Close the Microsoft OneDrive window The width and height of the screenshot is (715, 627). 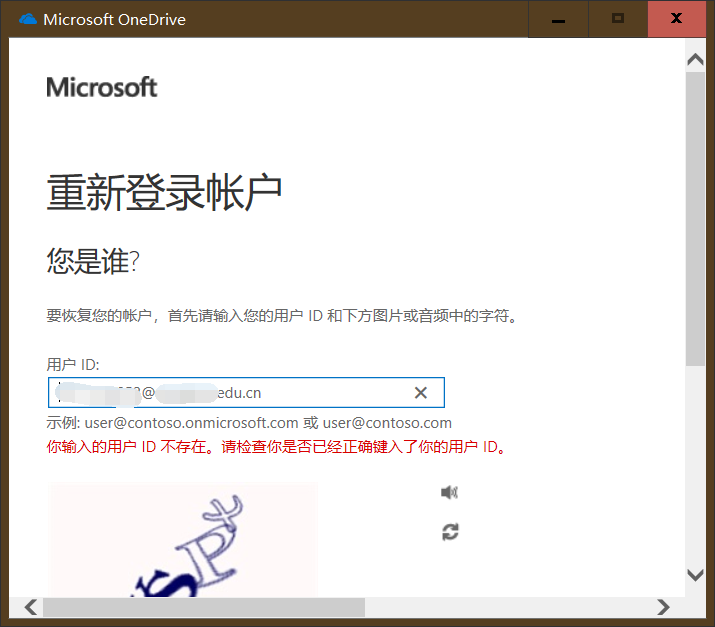tap(677, 19)
